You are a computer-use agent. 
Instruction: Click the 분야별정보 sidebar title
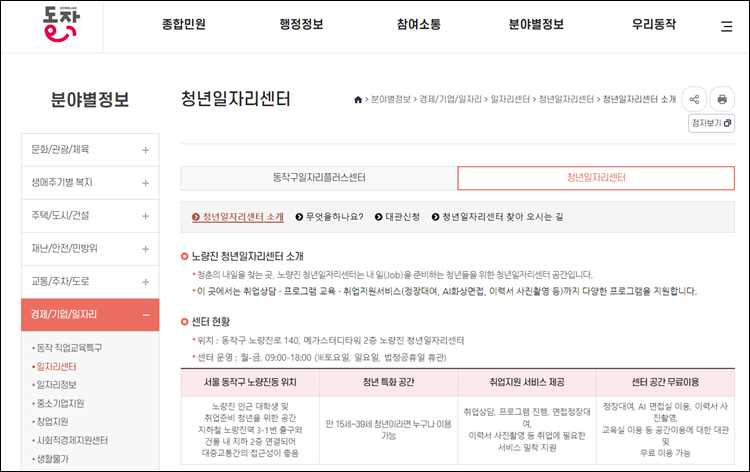click(x=90, y=99)
